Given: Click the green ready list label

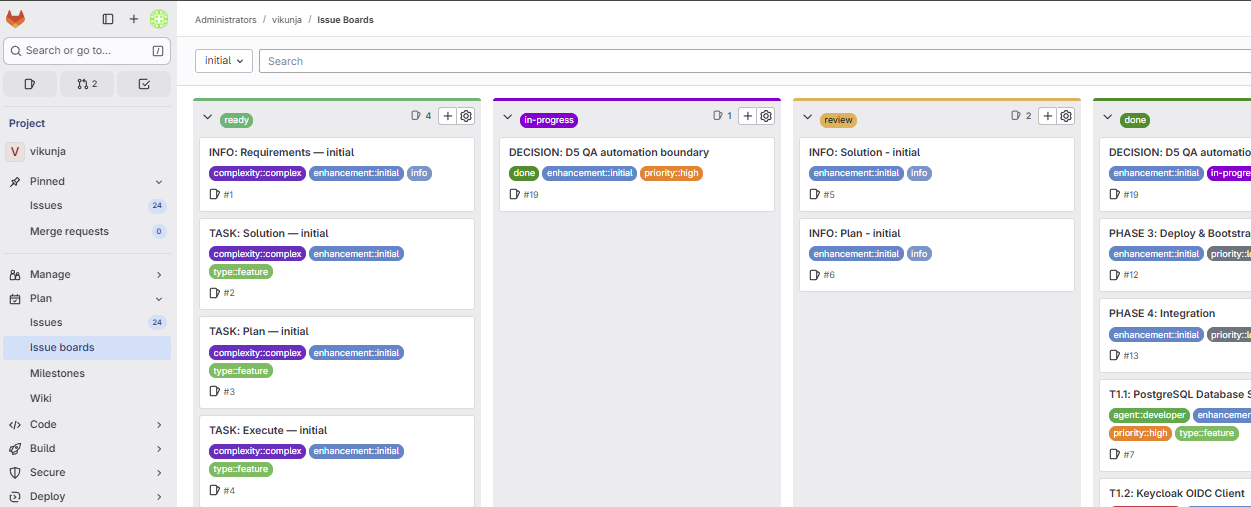Looking at the screenshot, I should (237, 120).
